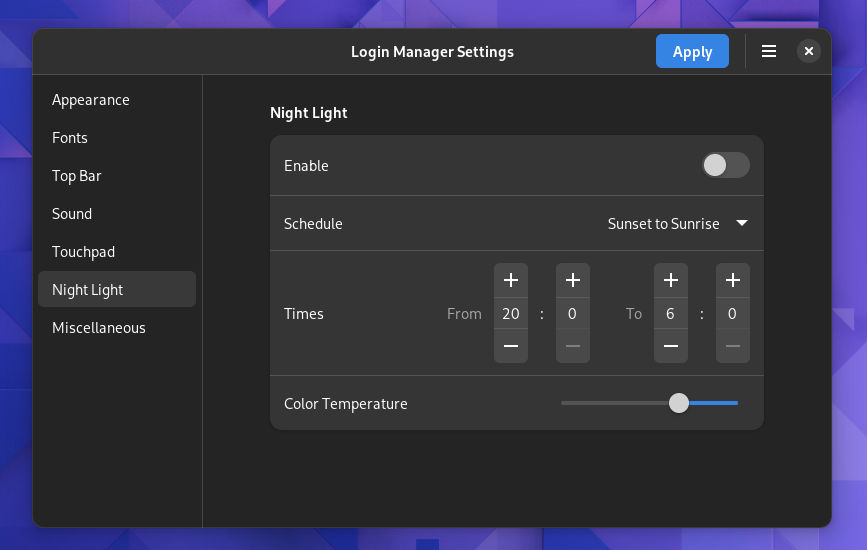
Task: Increase the From minutes with plus button
Action: click(x=572, y=280)
